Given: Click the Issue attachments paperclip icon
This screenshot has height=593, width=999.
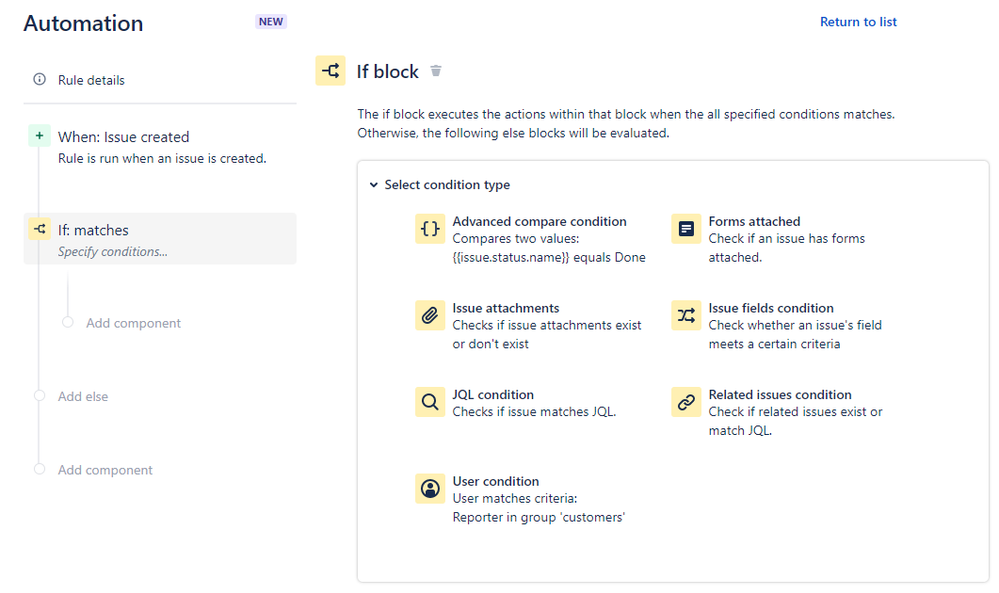Looking at the screenshot, I should pos(430,315).
